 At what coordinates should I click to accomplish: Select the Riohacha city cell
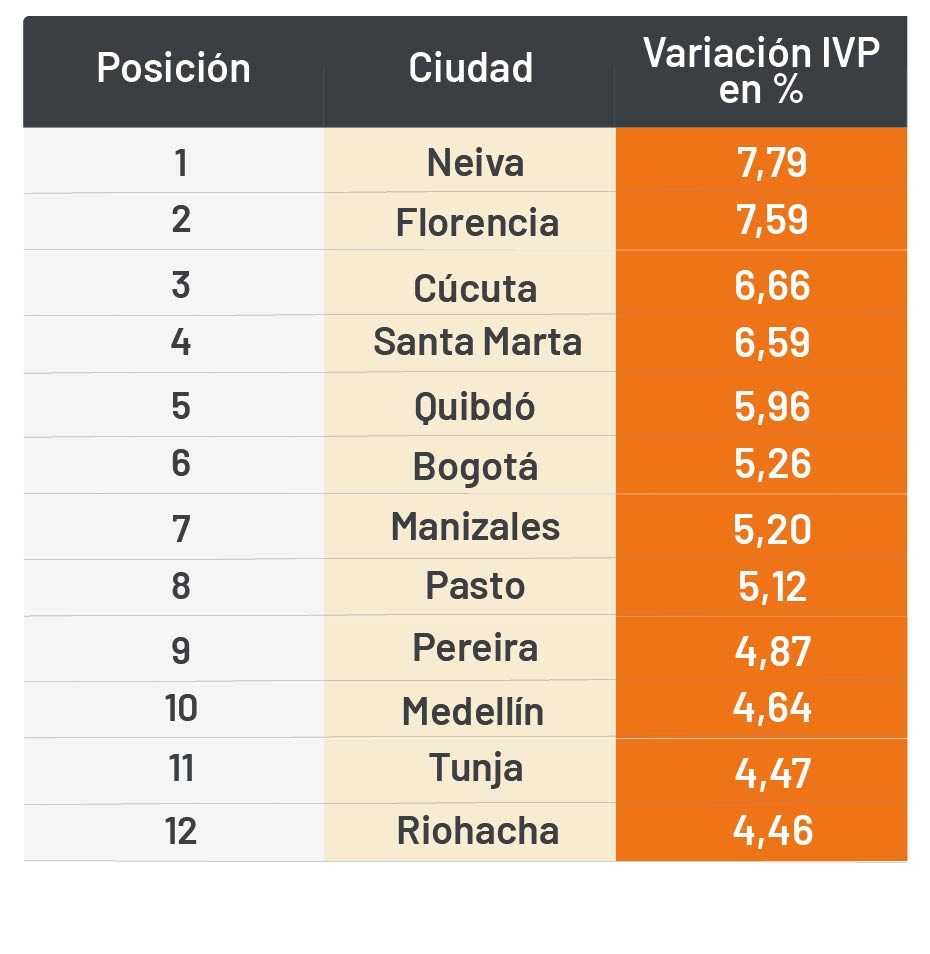coord(477,831)
